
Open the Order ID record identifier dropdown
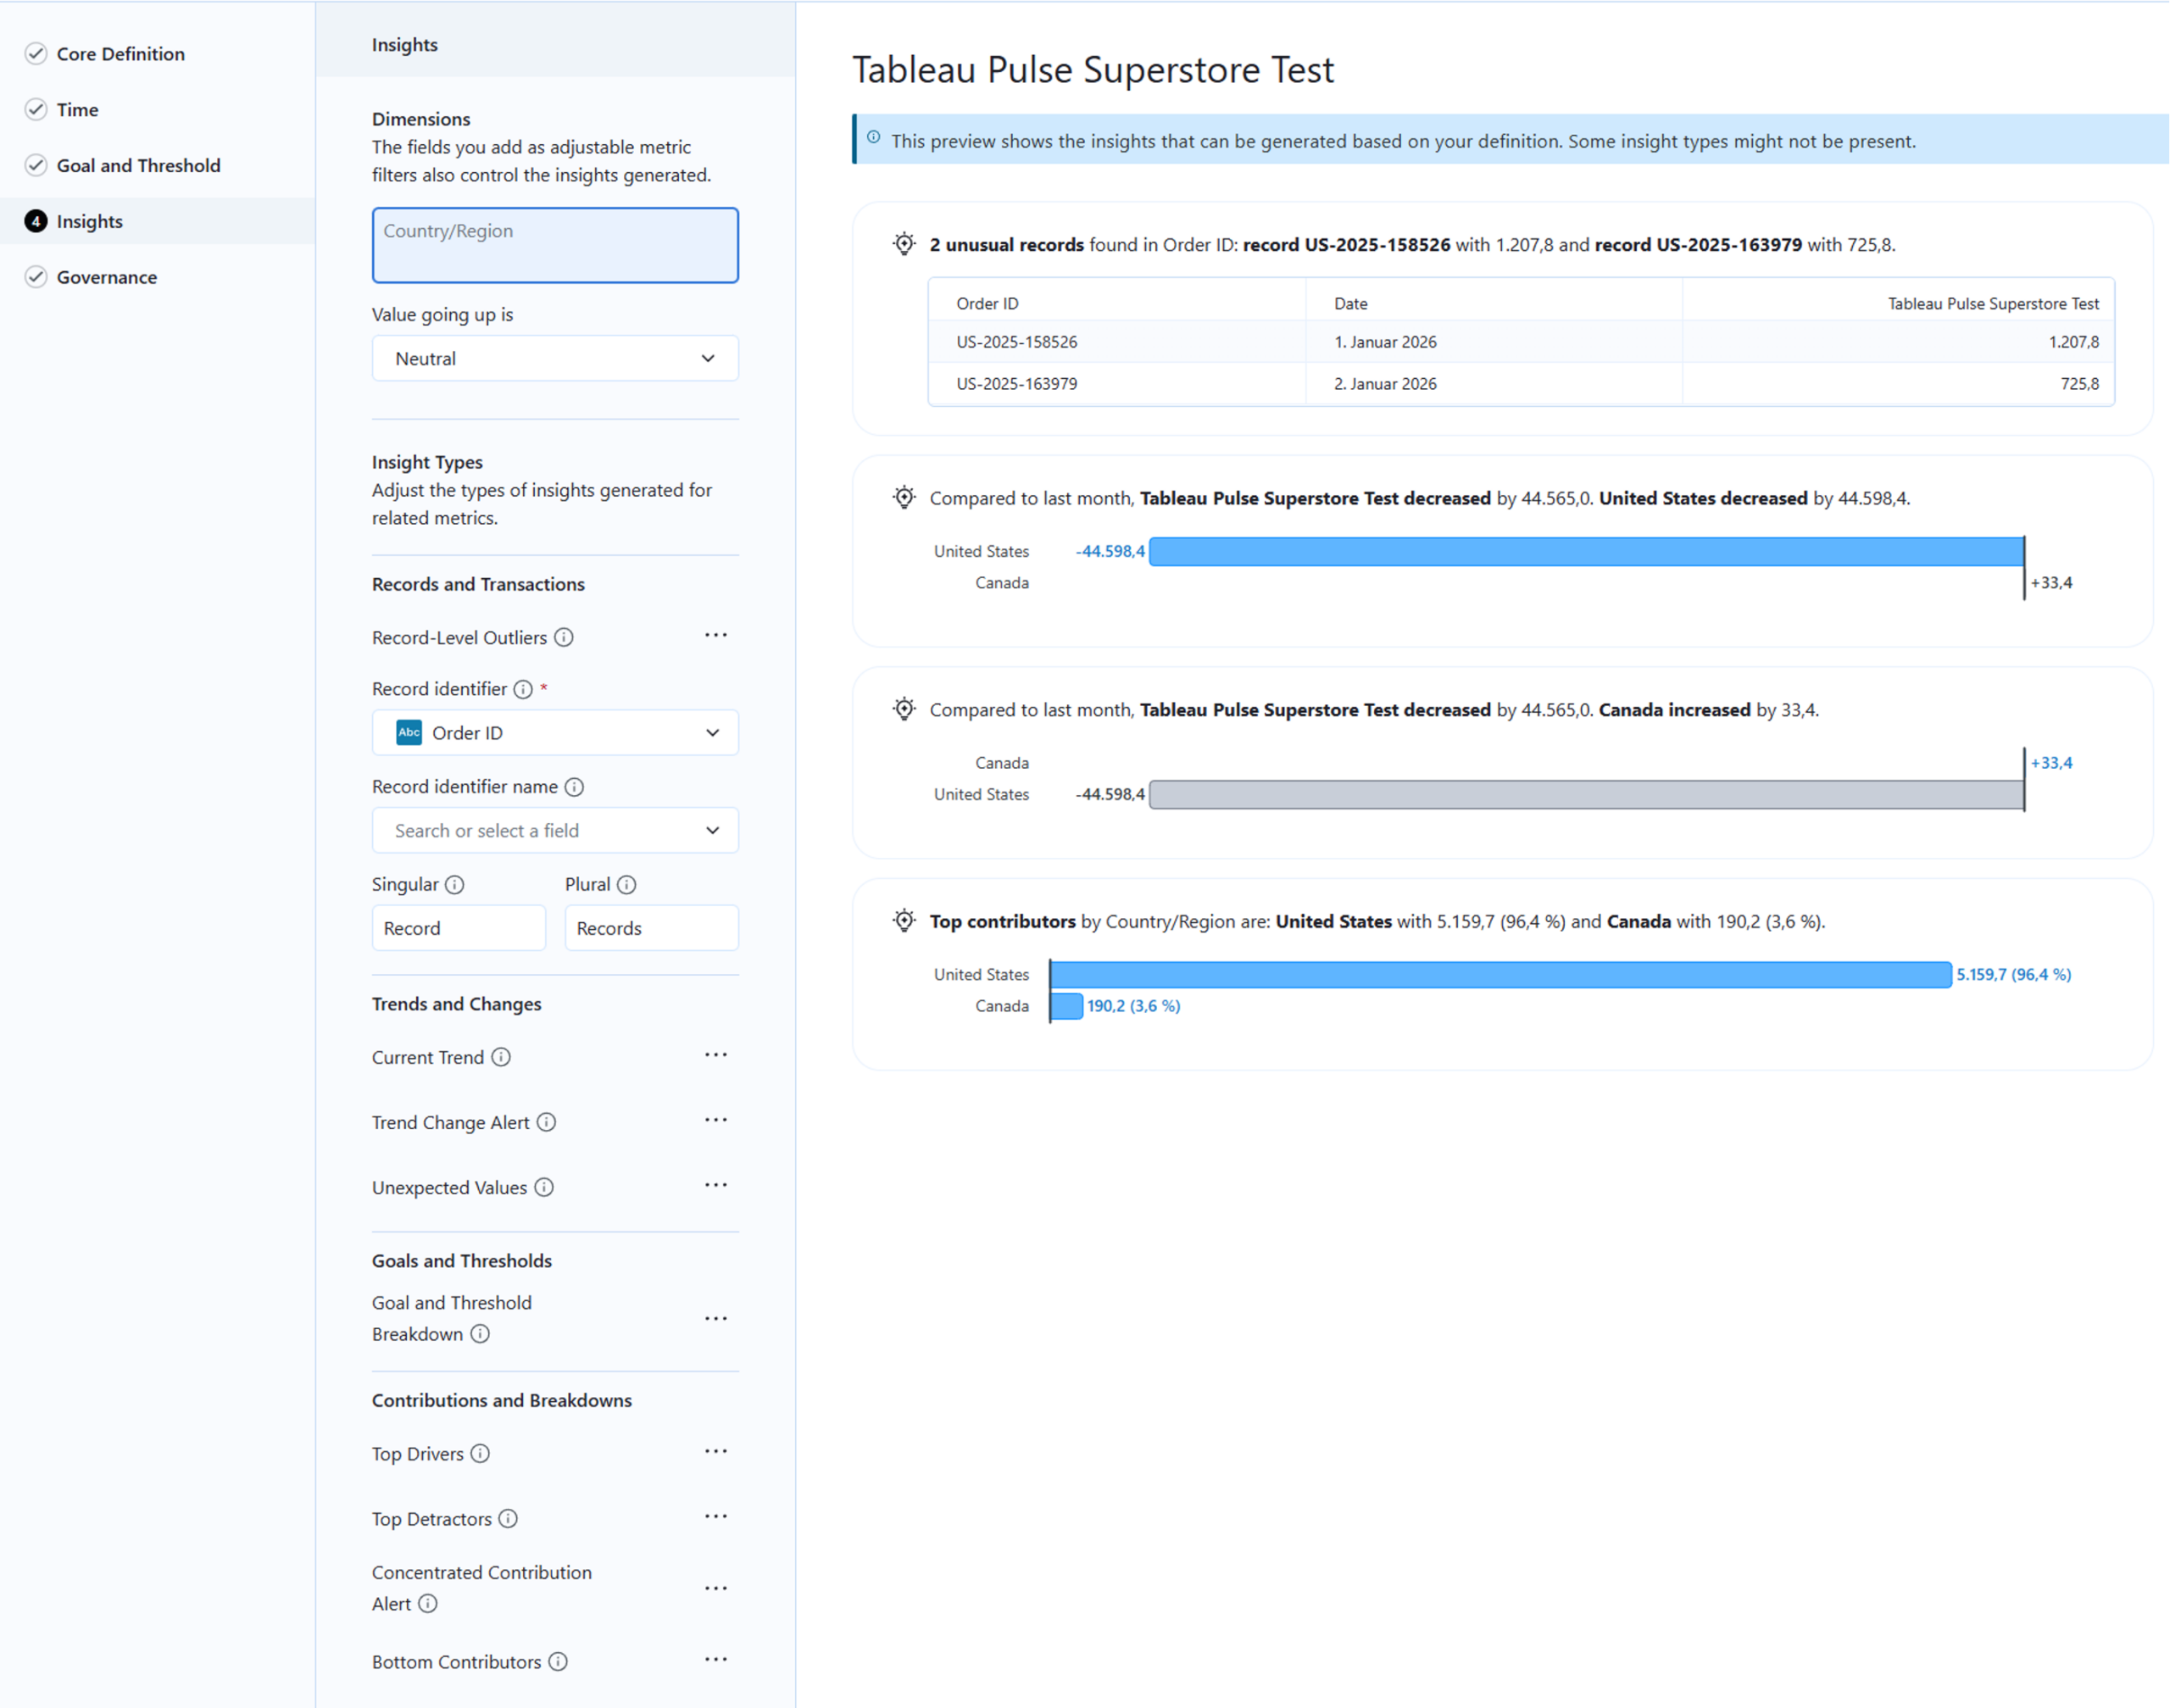pyautogui.click(x=555, y=733)
